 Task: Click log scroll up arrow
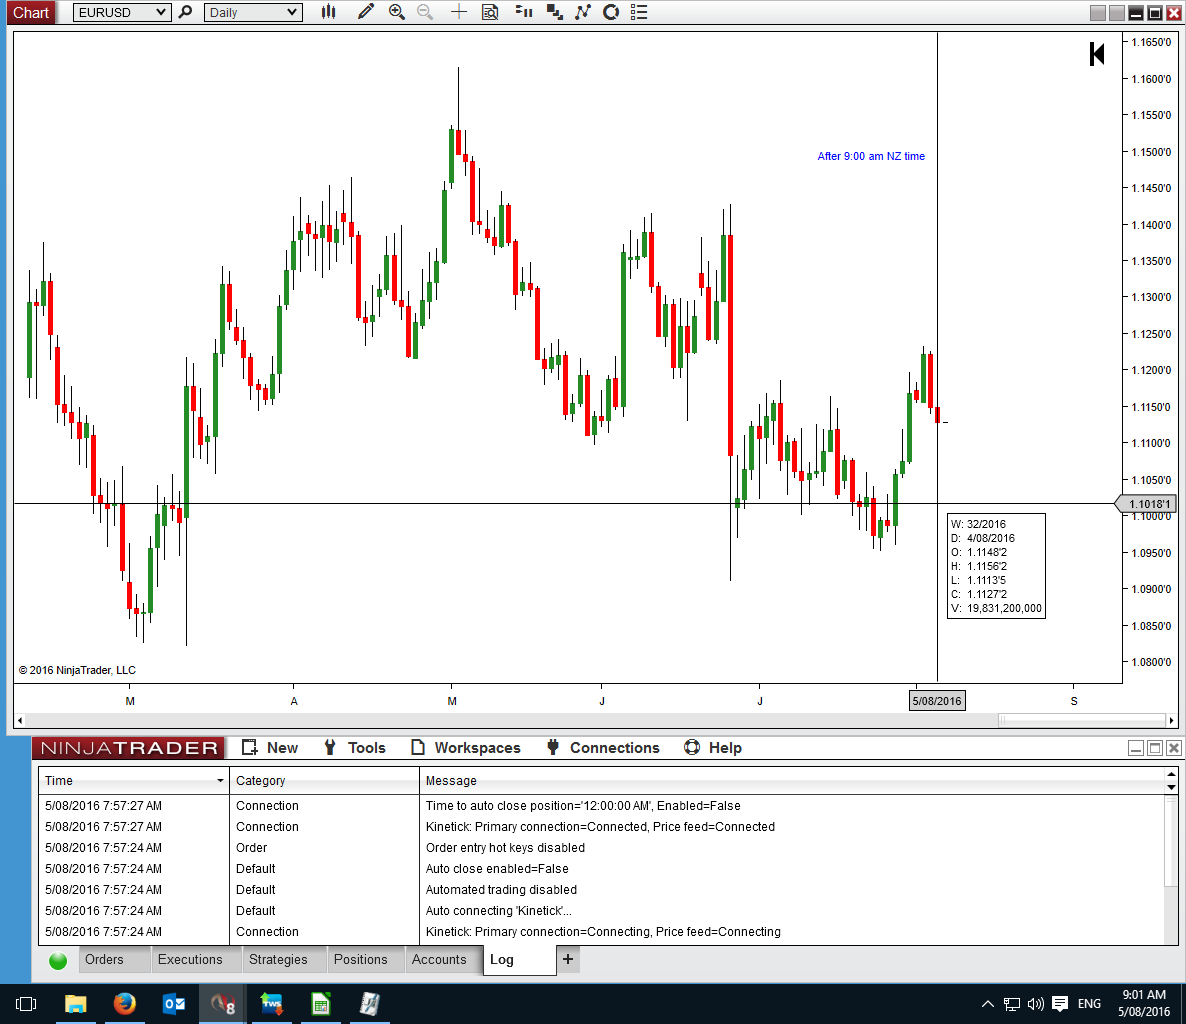coord(1171,774)
